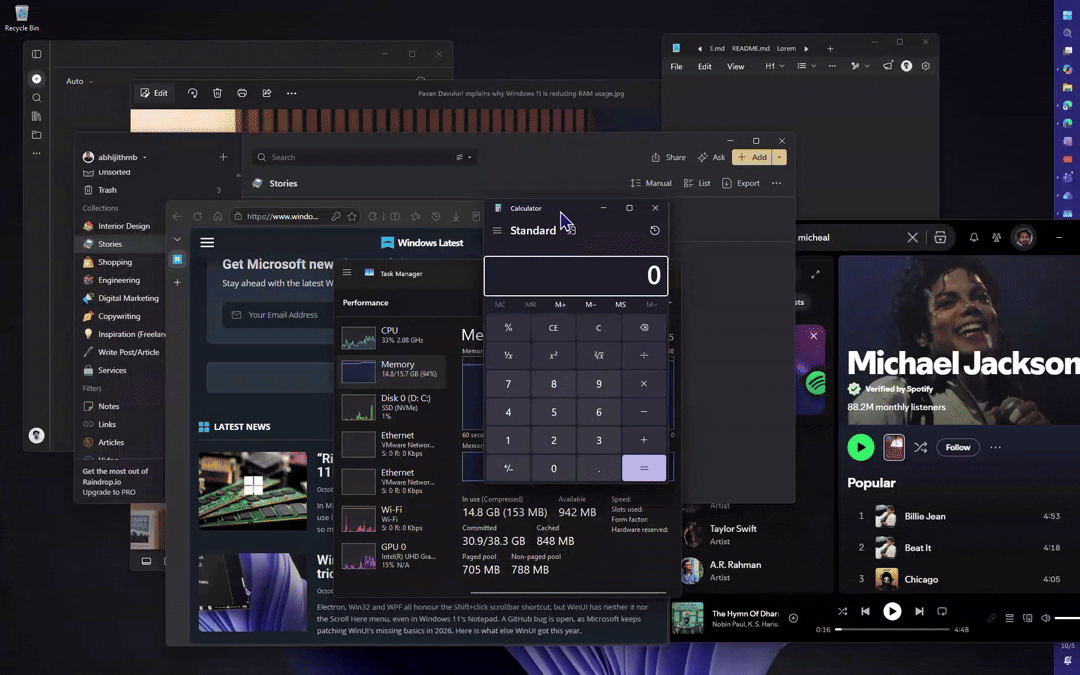
Task: Click the equals key in Calculator
Action: coord(644,468)
